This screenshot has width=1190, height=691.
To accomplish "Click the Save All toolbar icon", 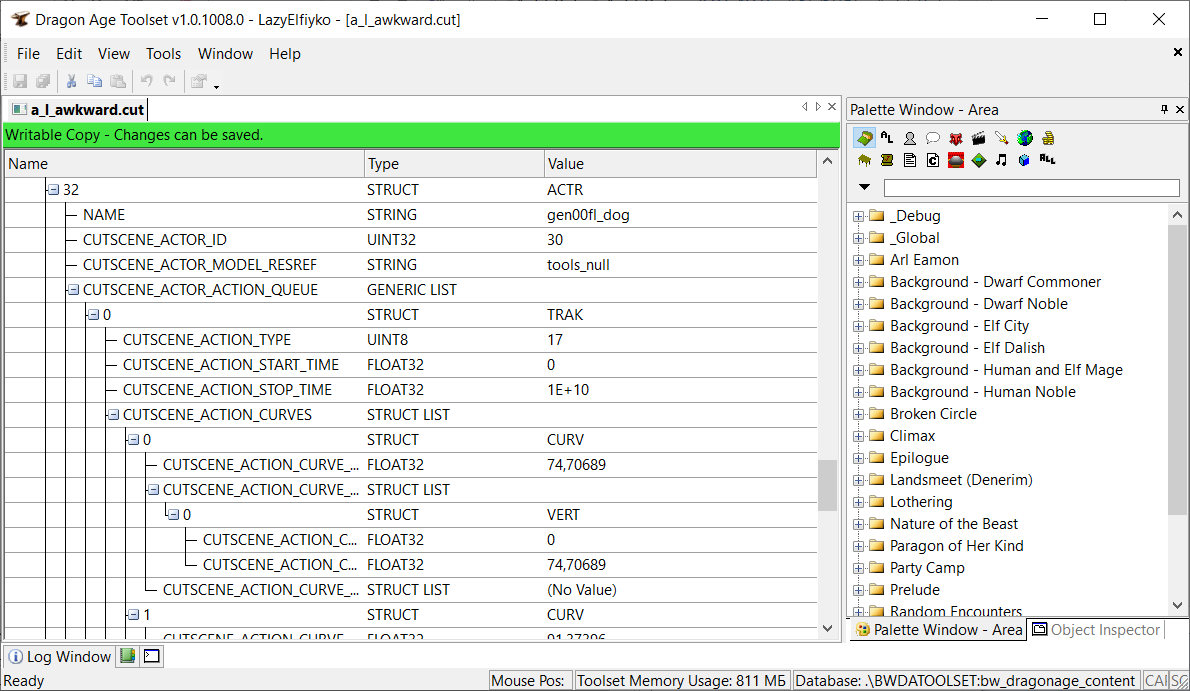I will [43, 81].
